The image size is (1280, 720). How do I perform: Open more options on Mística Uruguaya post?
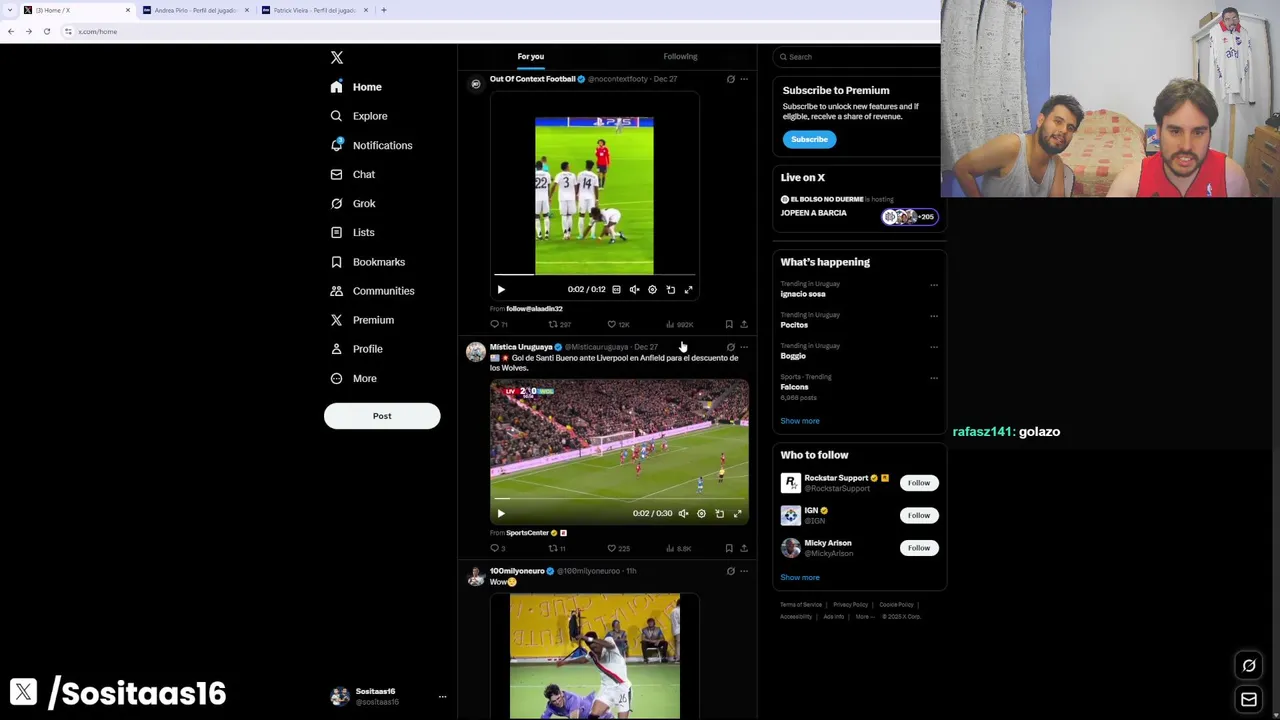743,347
